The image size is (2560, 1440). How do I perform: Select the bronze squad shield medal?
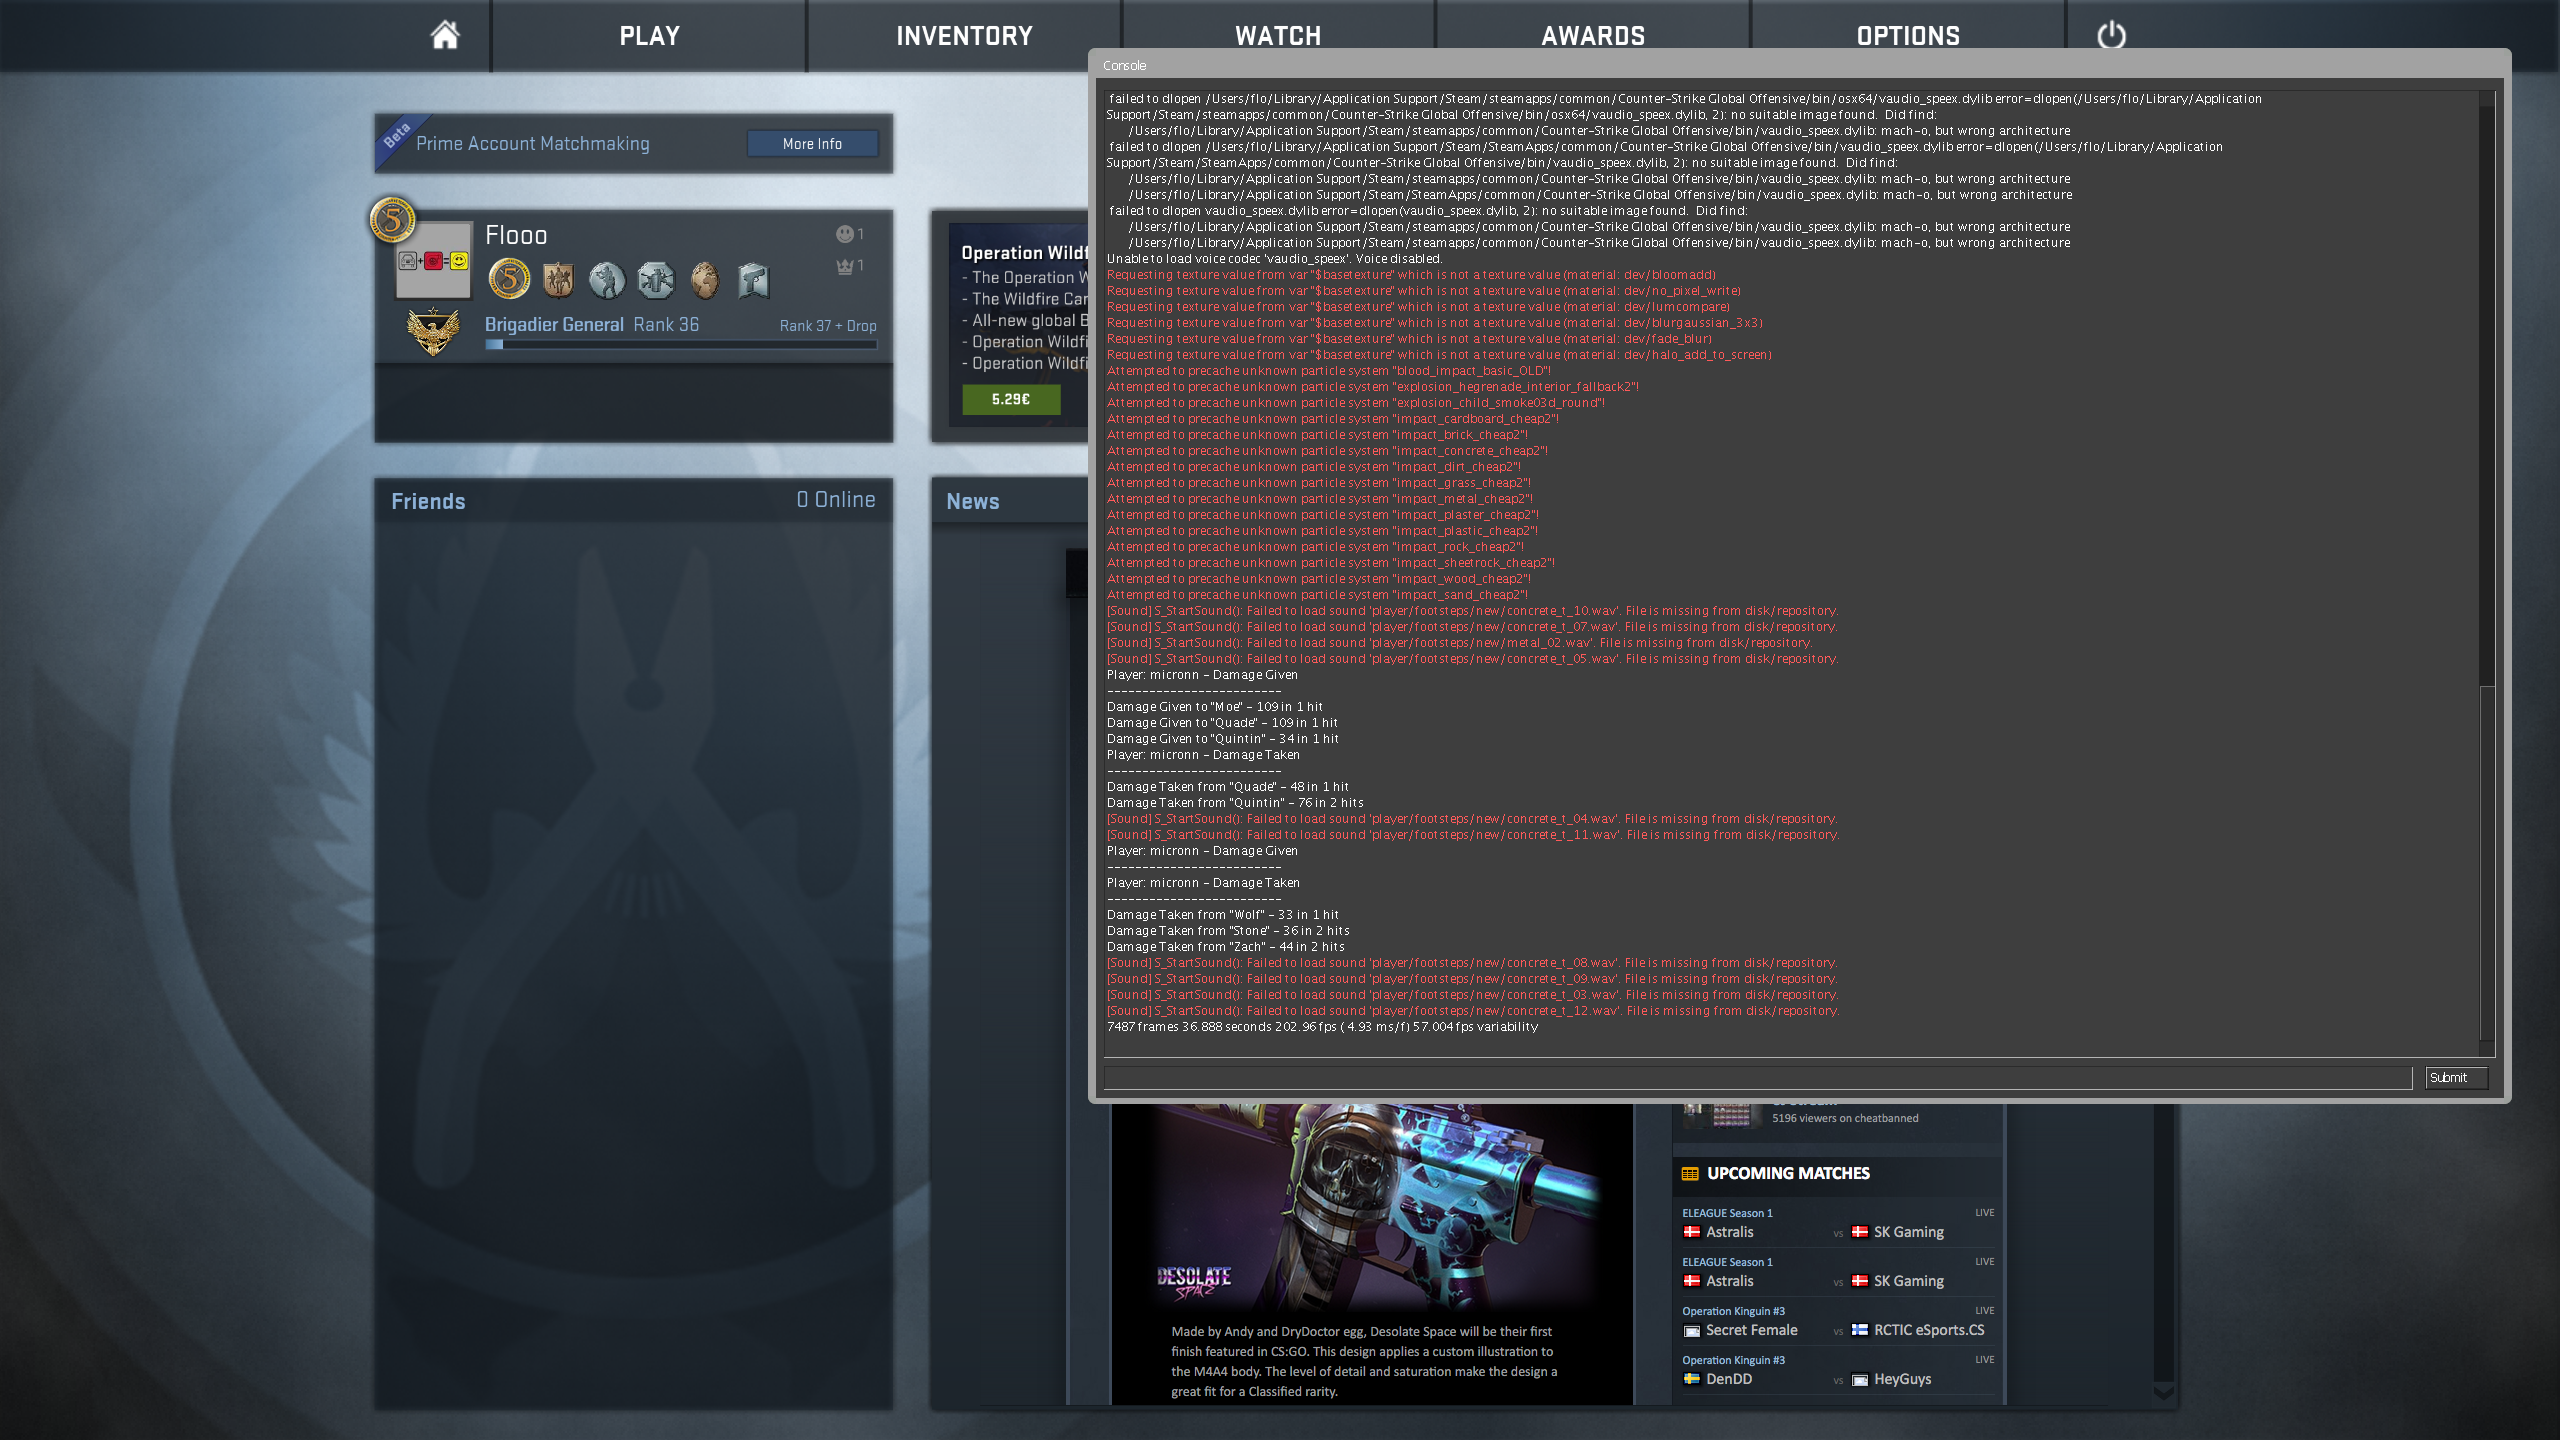(x=558, y=280)
